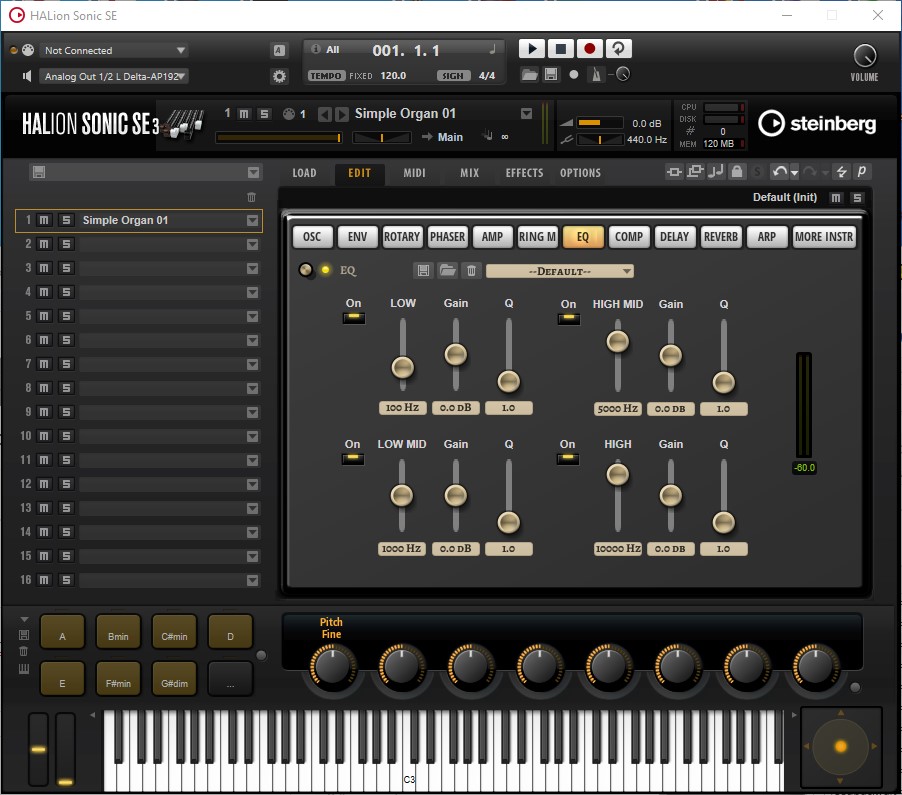Toggle the HIGH MID band On switch
902x795 pixels.
tap(569, 319)
